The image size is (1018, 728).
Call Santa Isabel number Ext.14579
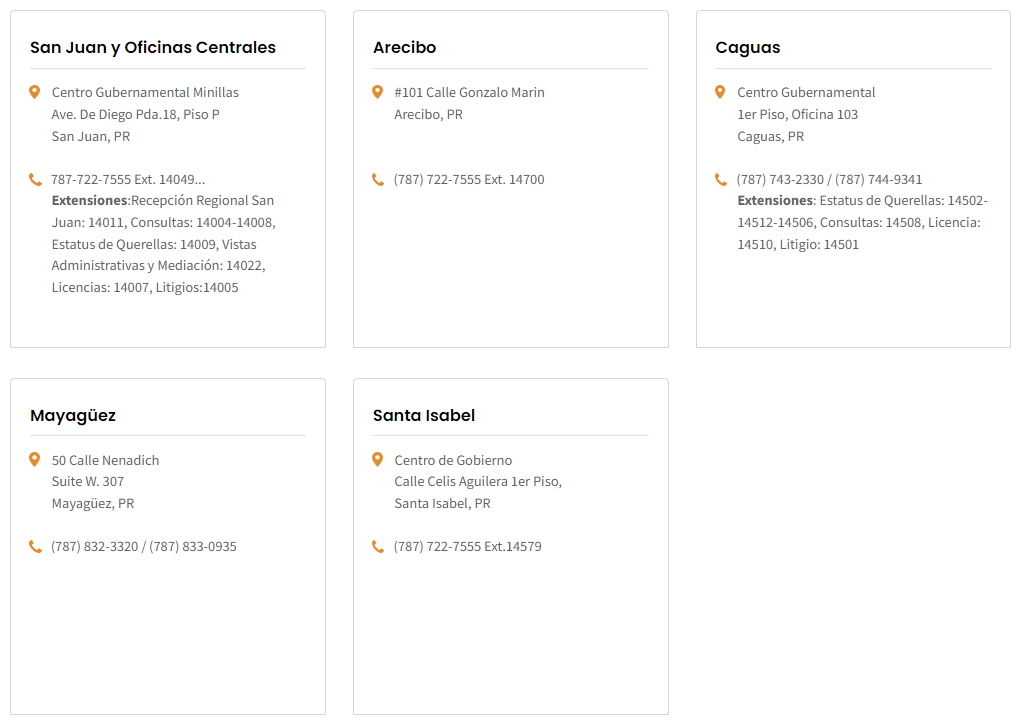click(467, 547)
